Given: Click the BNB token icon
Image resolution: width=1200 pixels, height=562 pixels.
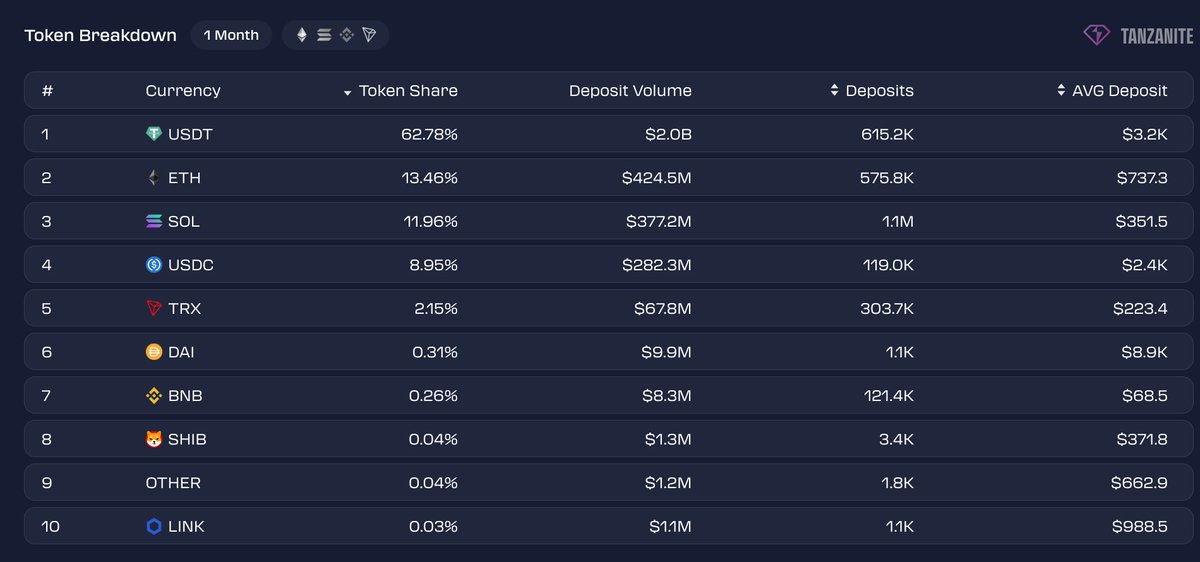Looking at the screenshot, I should pyautogui.click(x=154, y=396).
